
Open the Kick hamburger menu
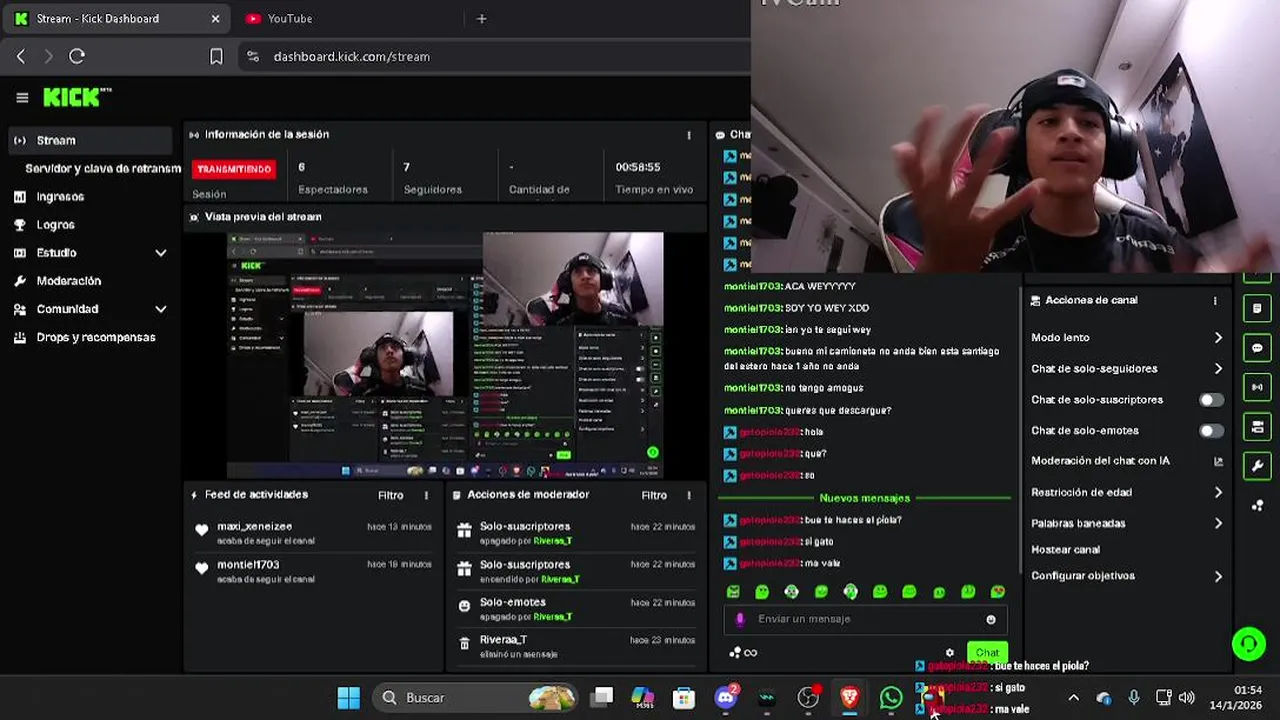point(22,97)
